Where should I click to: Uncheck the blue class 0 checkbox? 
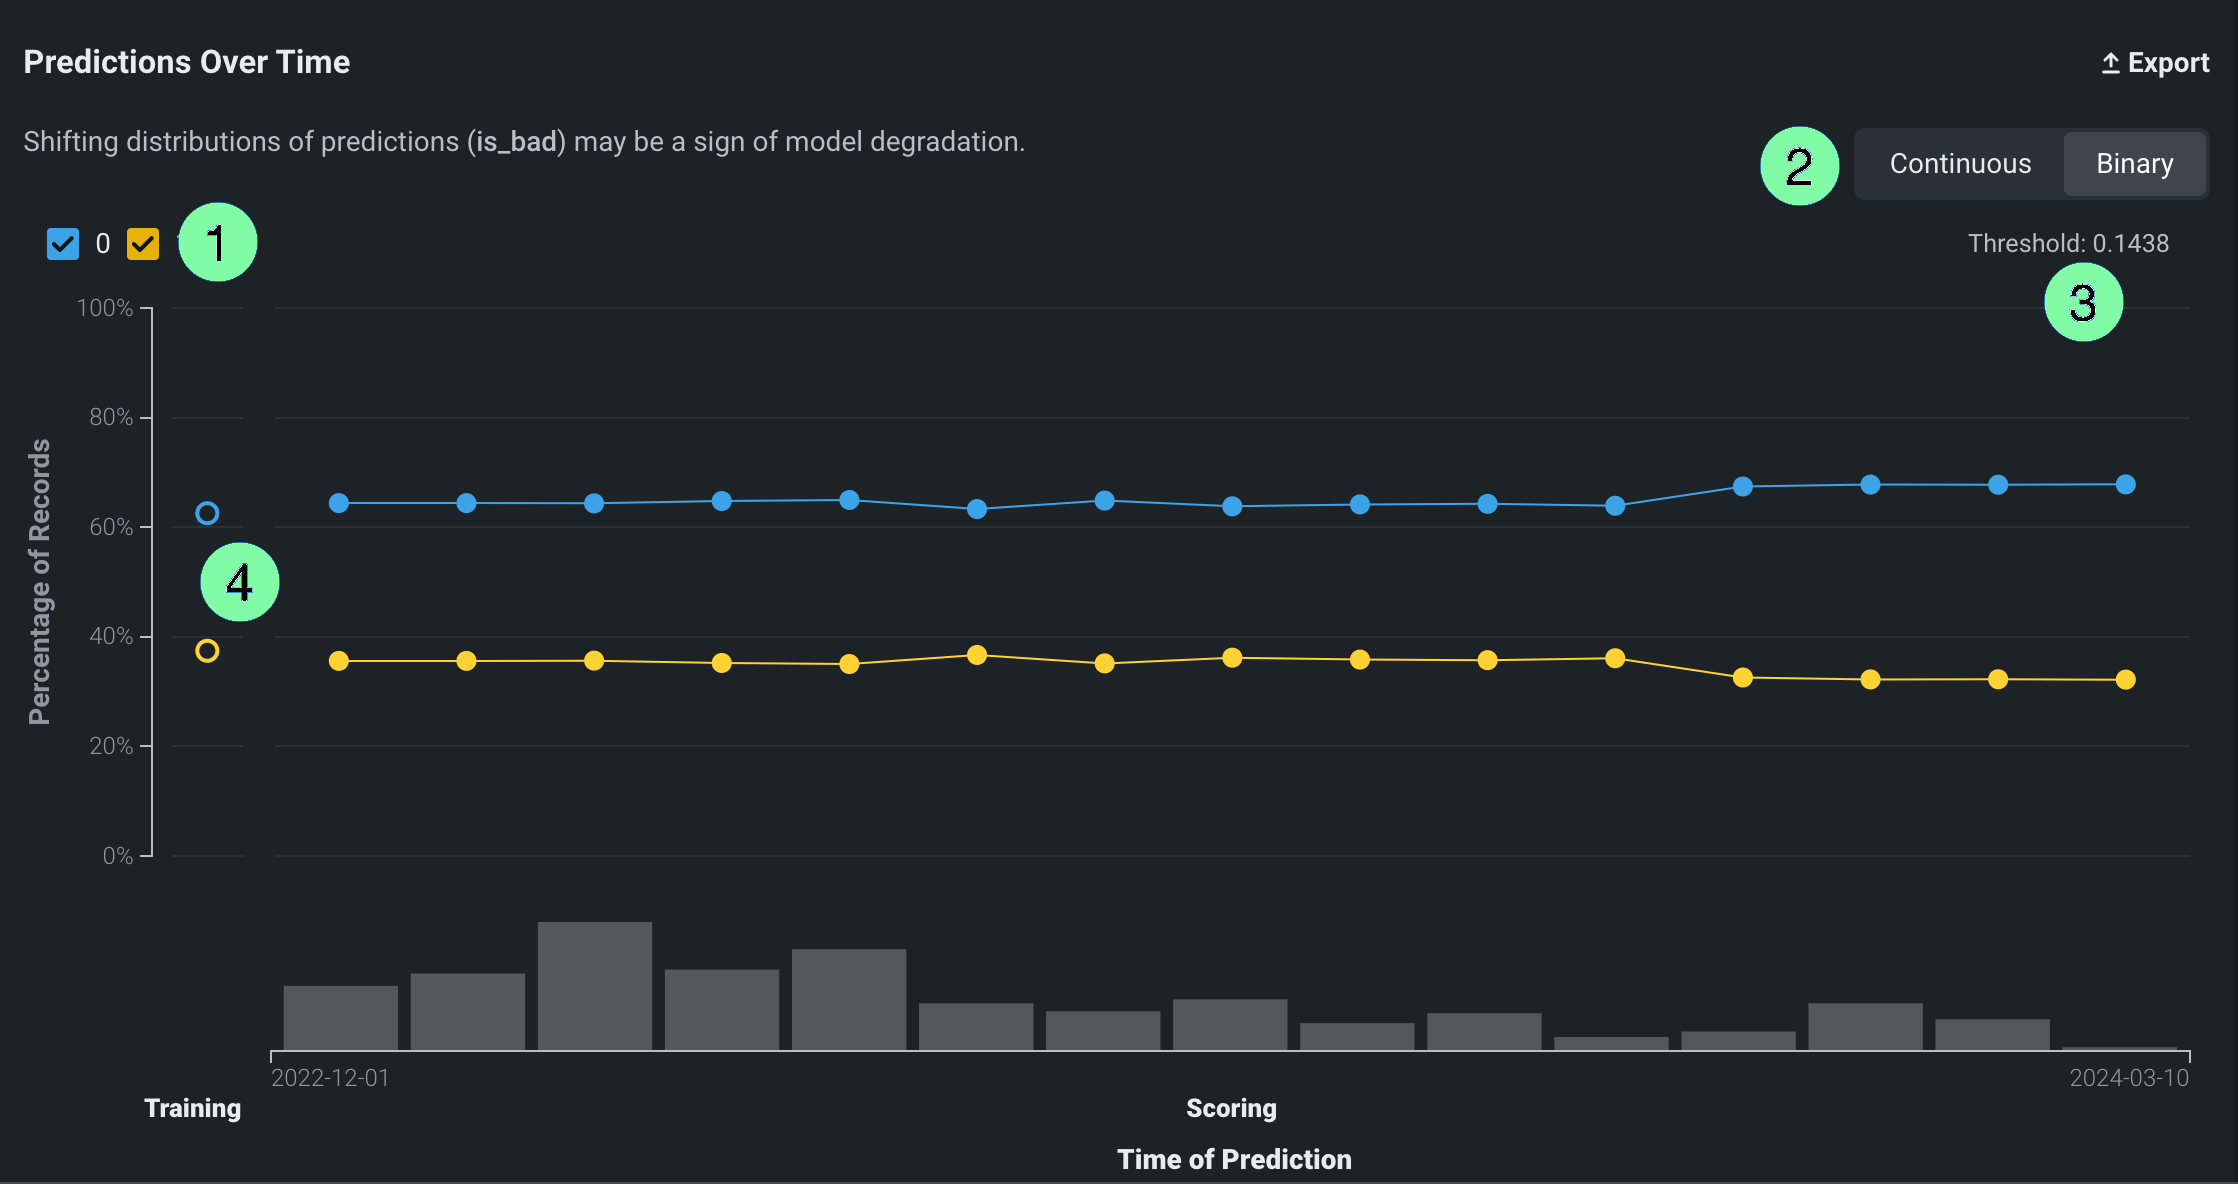63,243
